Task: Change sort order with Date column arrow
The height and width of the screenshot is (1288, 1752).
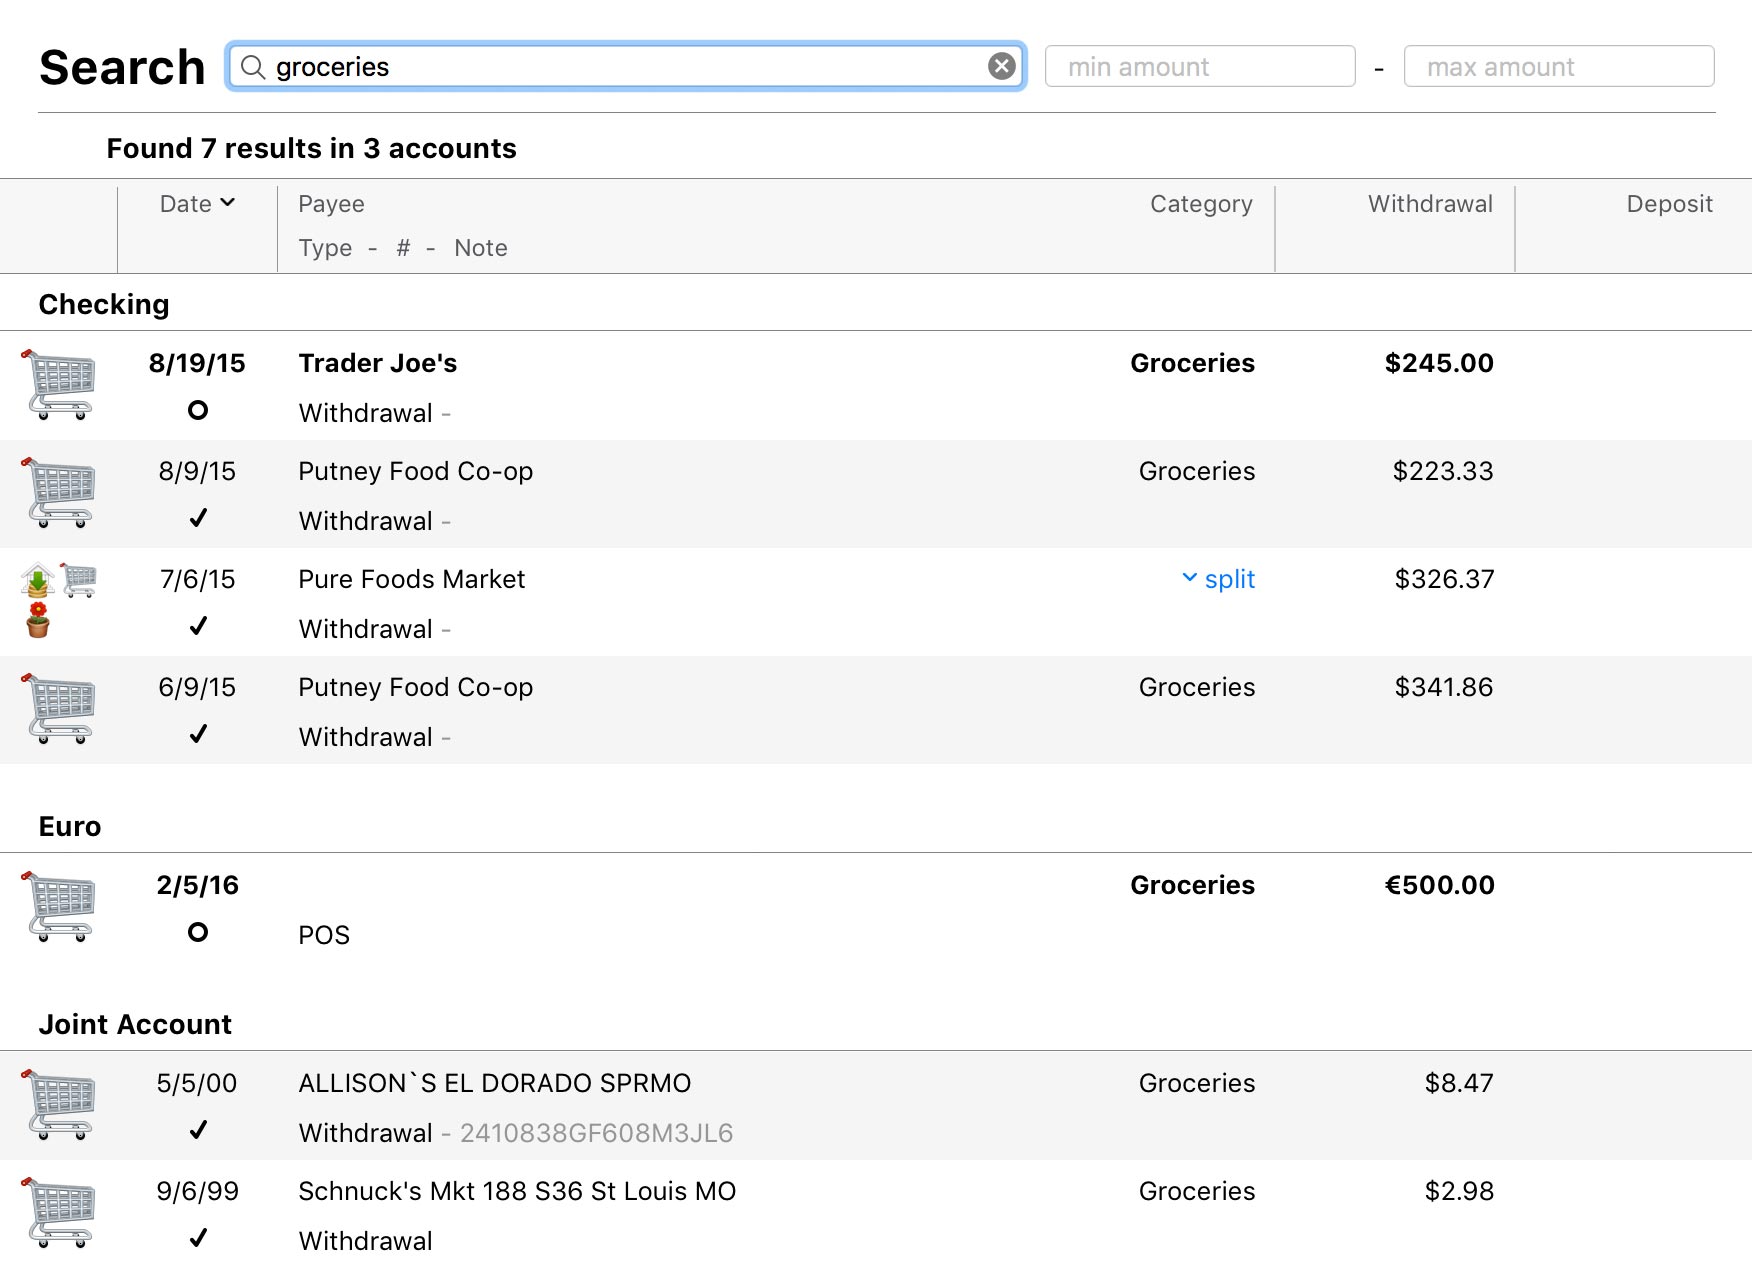Action: tap(227, 203)
